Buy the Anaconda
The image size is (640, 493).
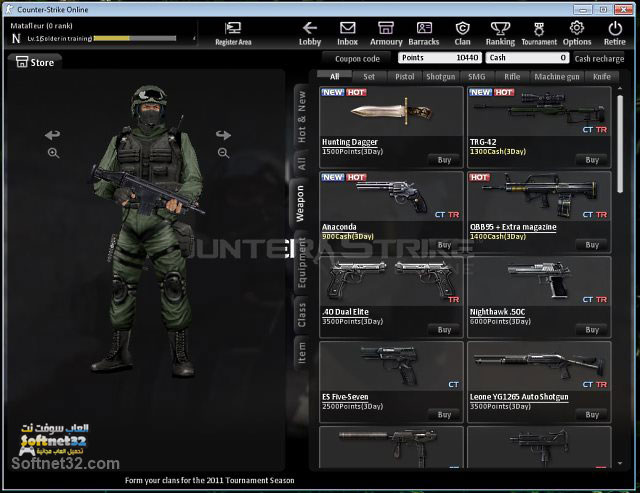(444, 245)
